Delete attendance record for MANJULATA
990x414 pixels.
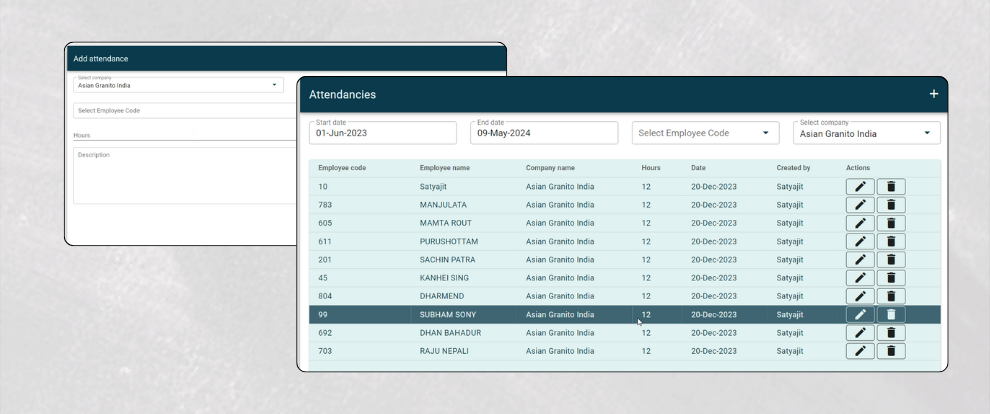pos(890,205)
